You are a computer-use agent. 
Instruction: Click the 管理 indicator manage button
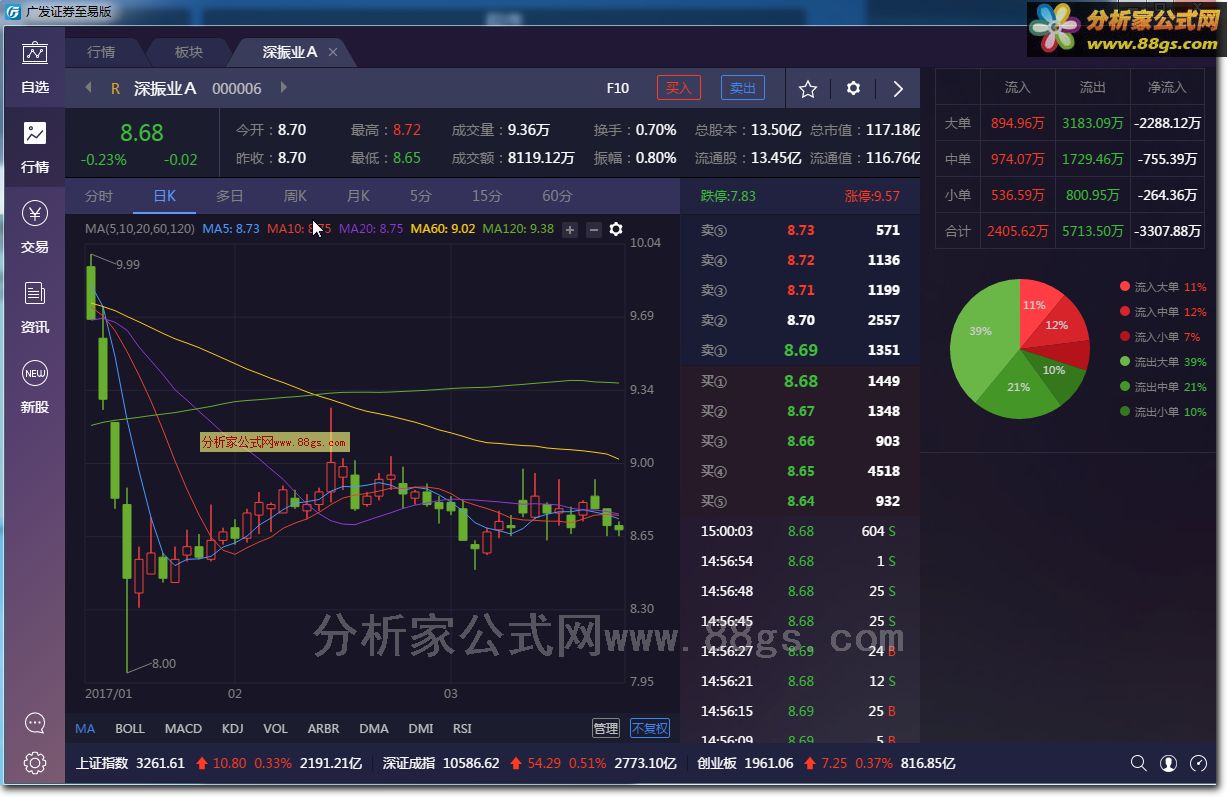606,729
